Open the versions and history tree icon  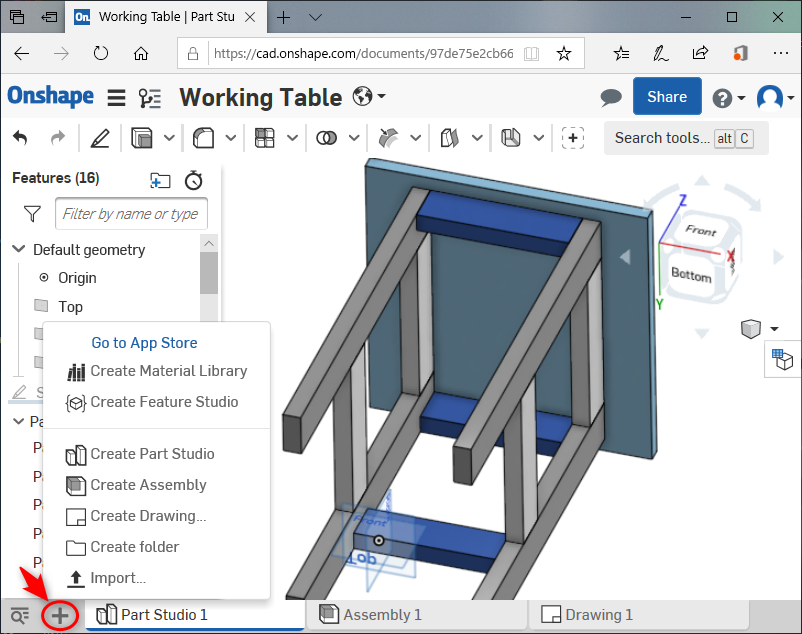(150, 97)
